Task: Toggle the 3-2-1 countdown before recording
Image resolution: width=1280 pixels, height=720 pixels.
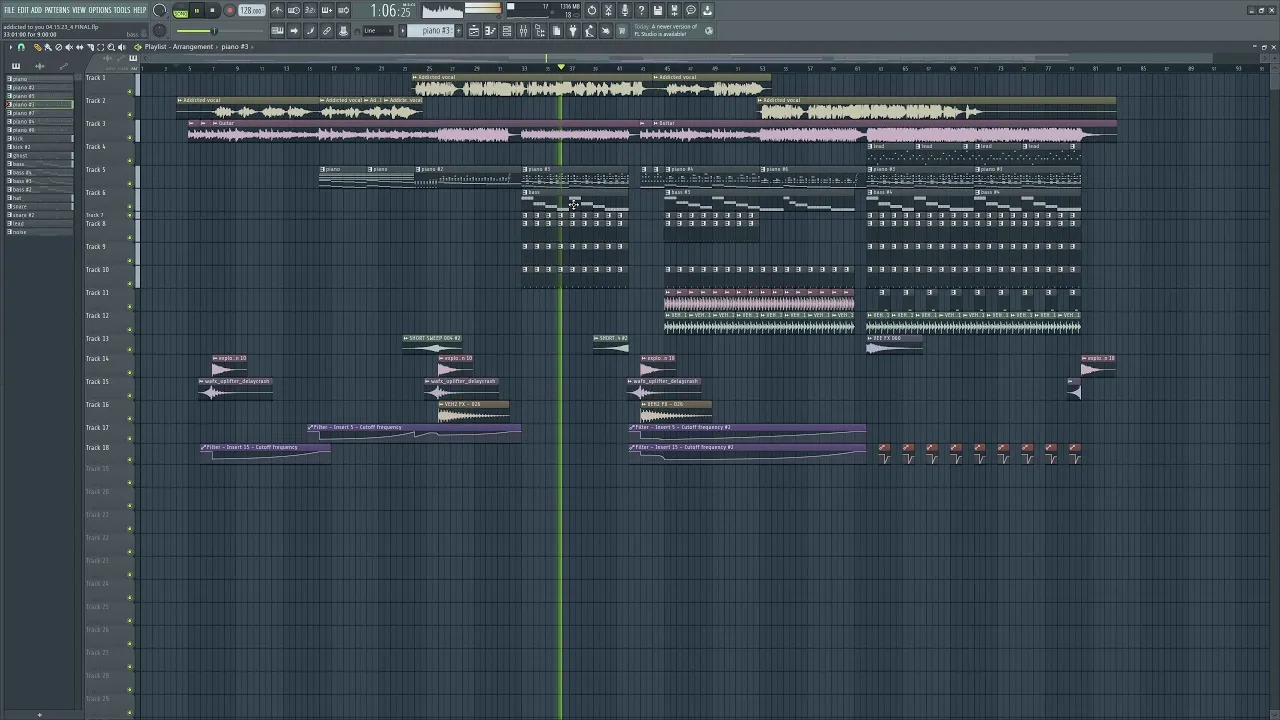Action: tap(310, 11)
